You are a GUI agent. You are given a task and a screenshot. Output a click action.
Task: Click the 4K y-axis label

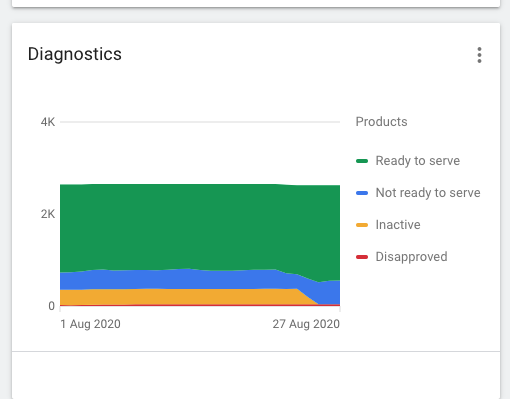[48, 122]
